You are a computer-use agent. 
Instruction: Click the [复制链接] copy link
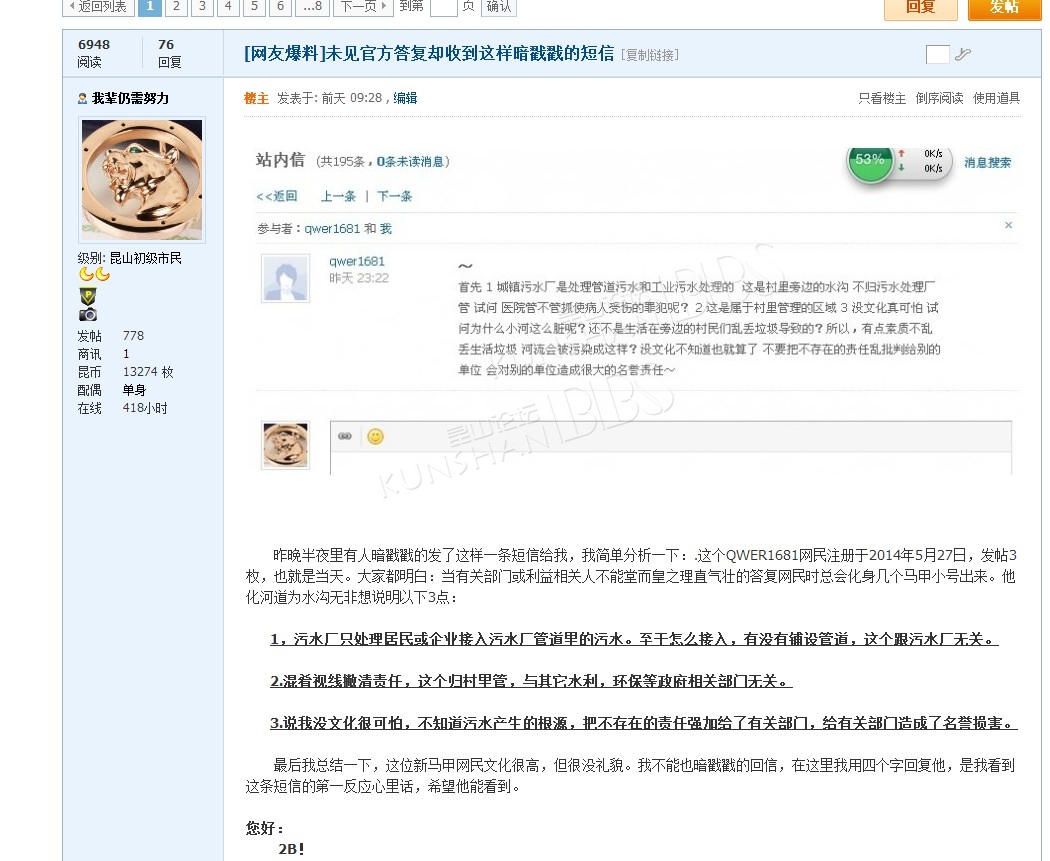[x=650, y=55]
